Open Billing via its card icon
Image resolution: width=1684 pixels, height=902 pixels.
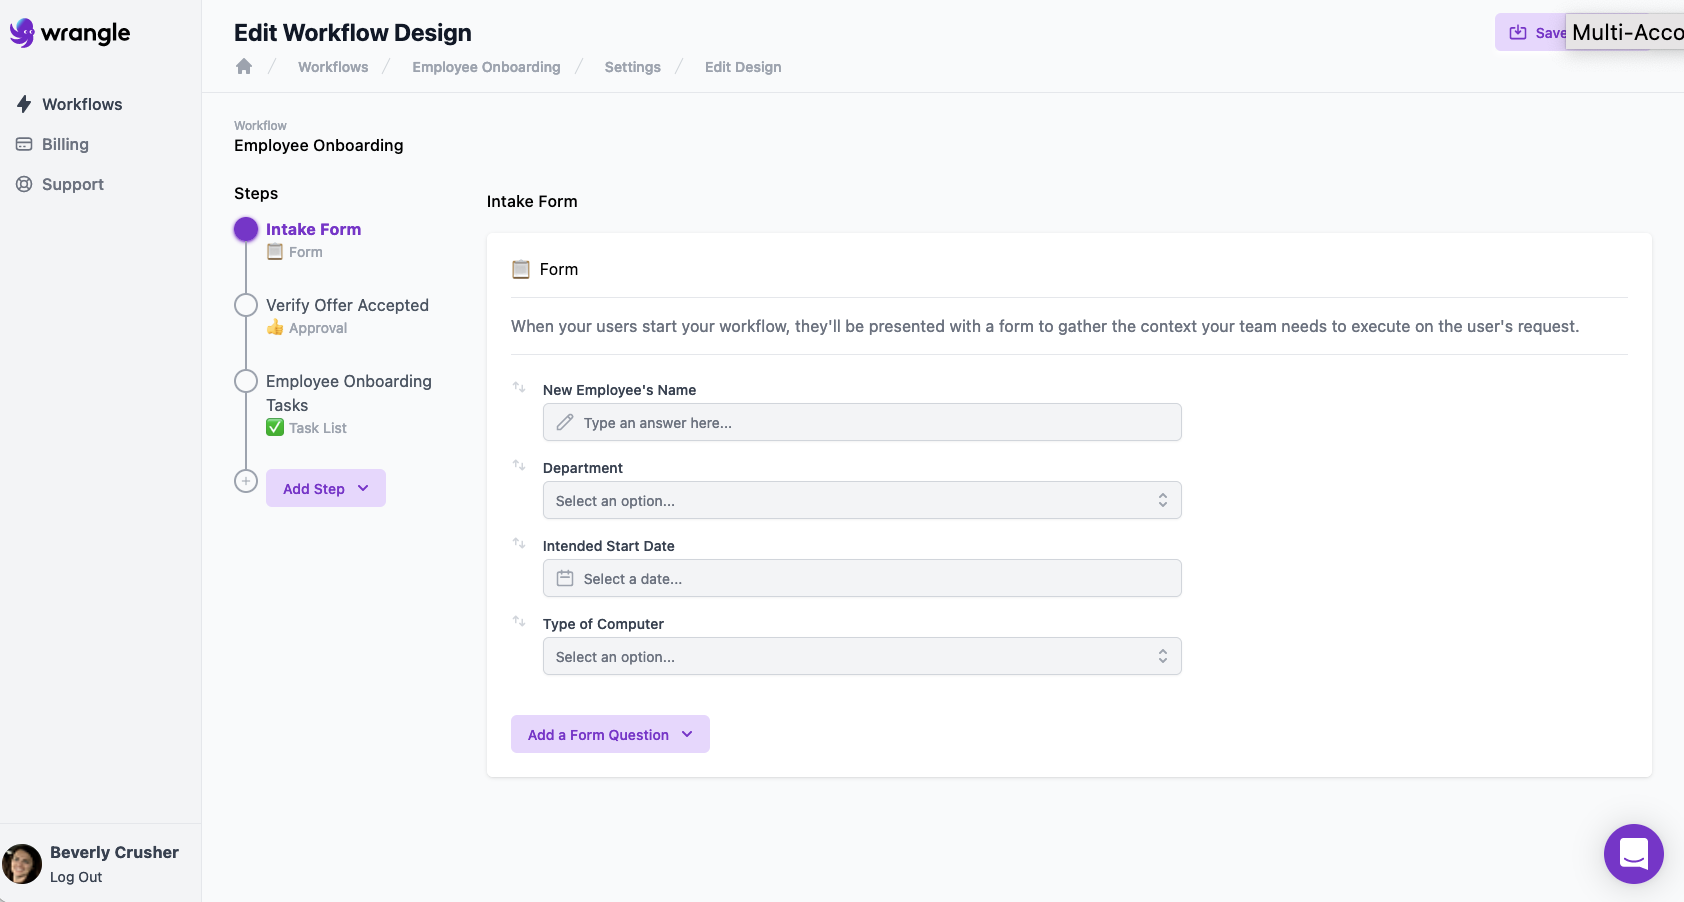click(23, 143)
